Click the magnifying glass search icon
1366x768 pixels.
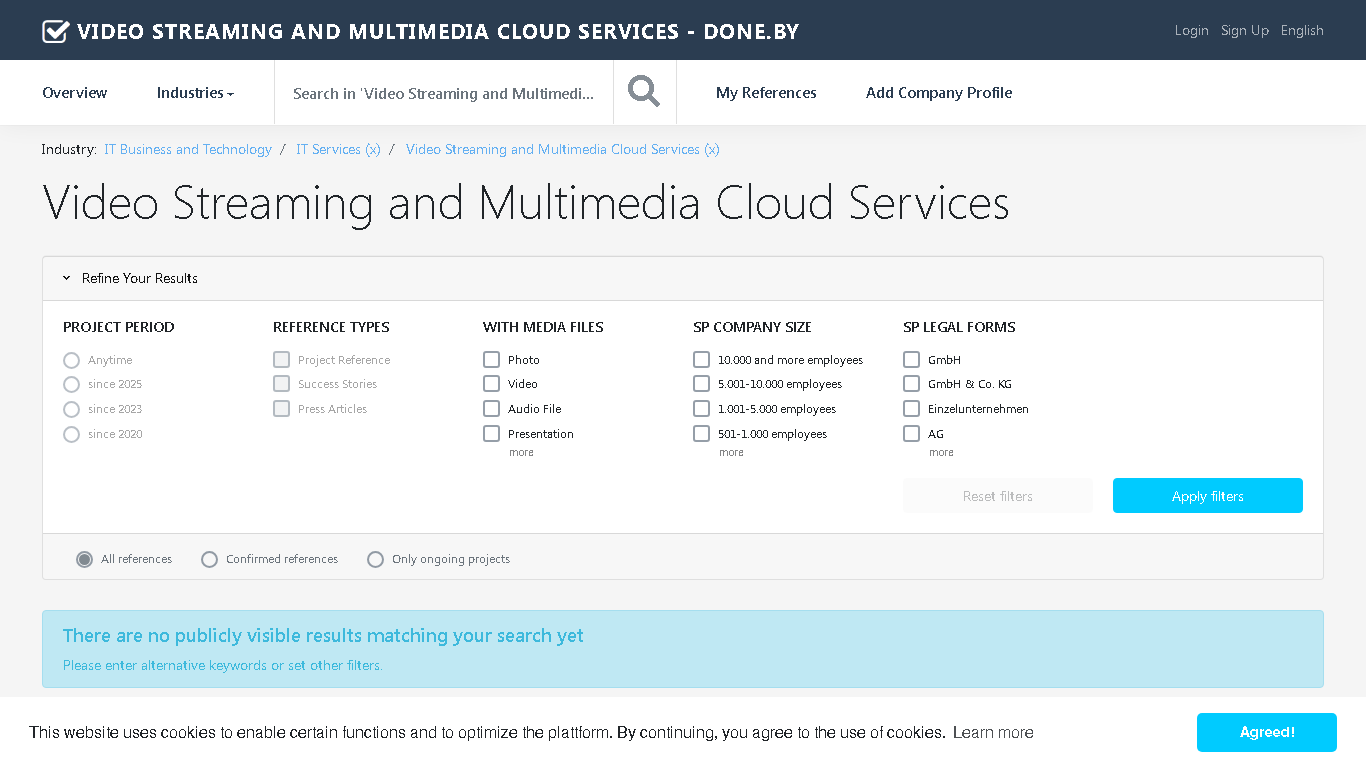pyautogui.click(x=644, y=92)
